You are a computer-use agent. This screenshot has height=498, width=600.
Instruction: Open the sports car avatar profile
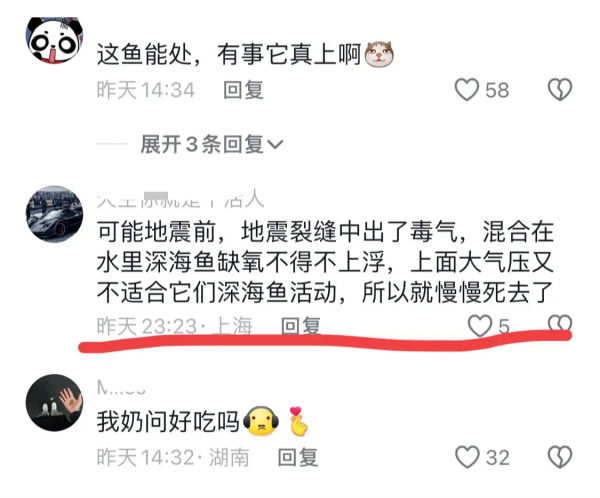(x=54, y=214)
